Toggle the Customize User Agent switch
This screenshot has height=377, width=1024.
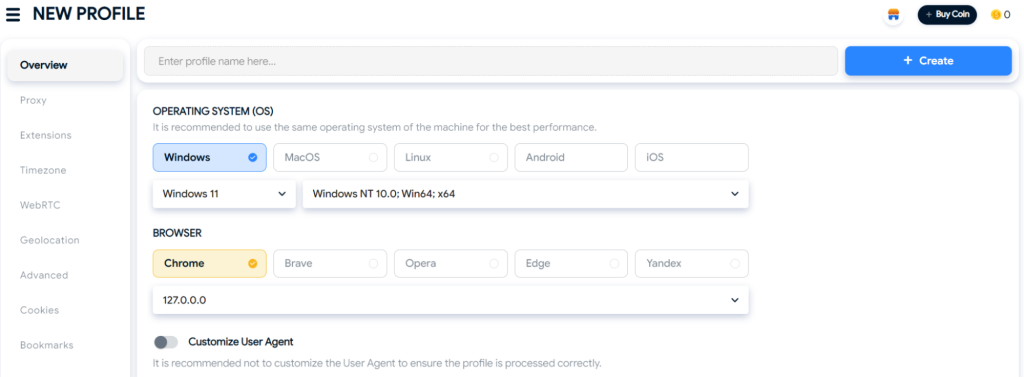click(166, 342)
